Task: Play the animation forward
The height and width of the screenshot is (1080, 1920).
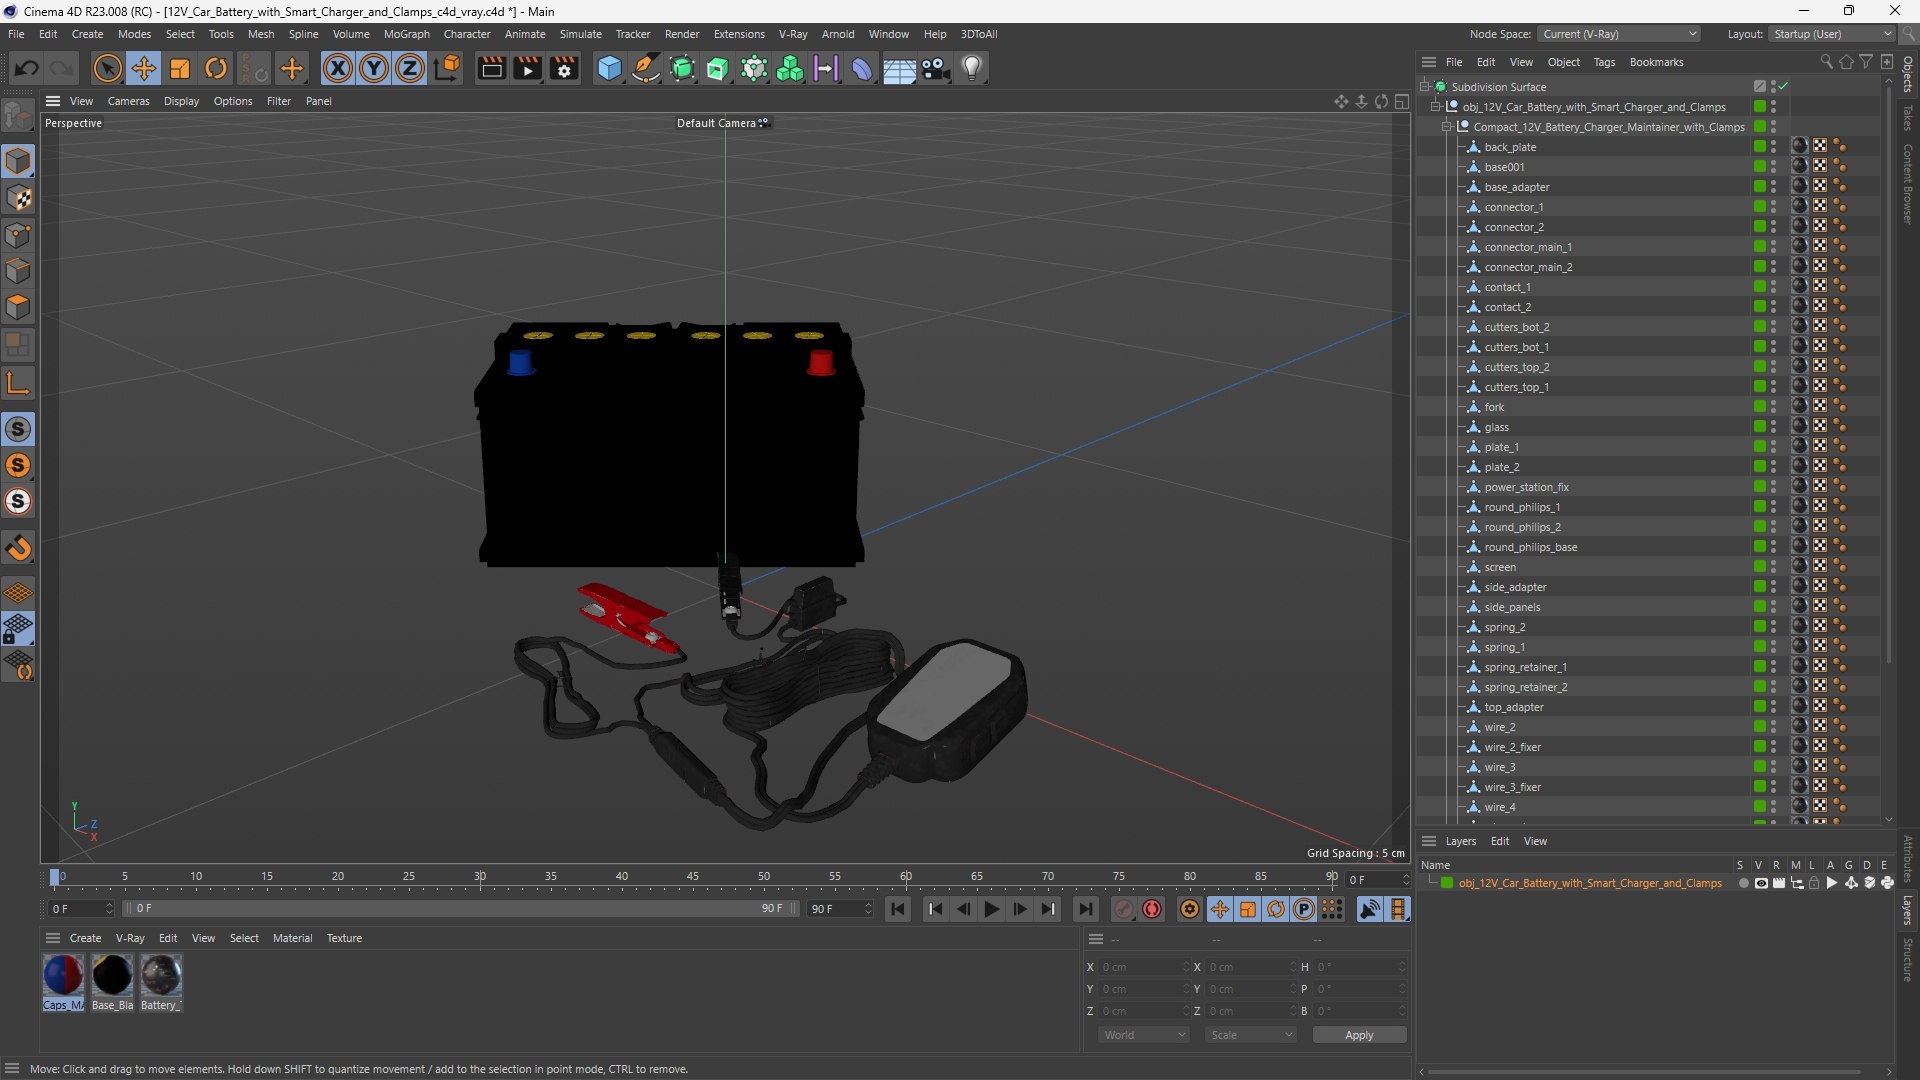Action: (992, 909)
